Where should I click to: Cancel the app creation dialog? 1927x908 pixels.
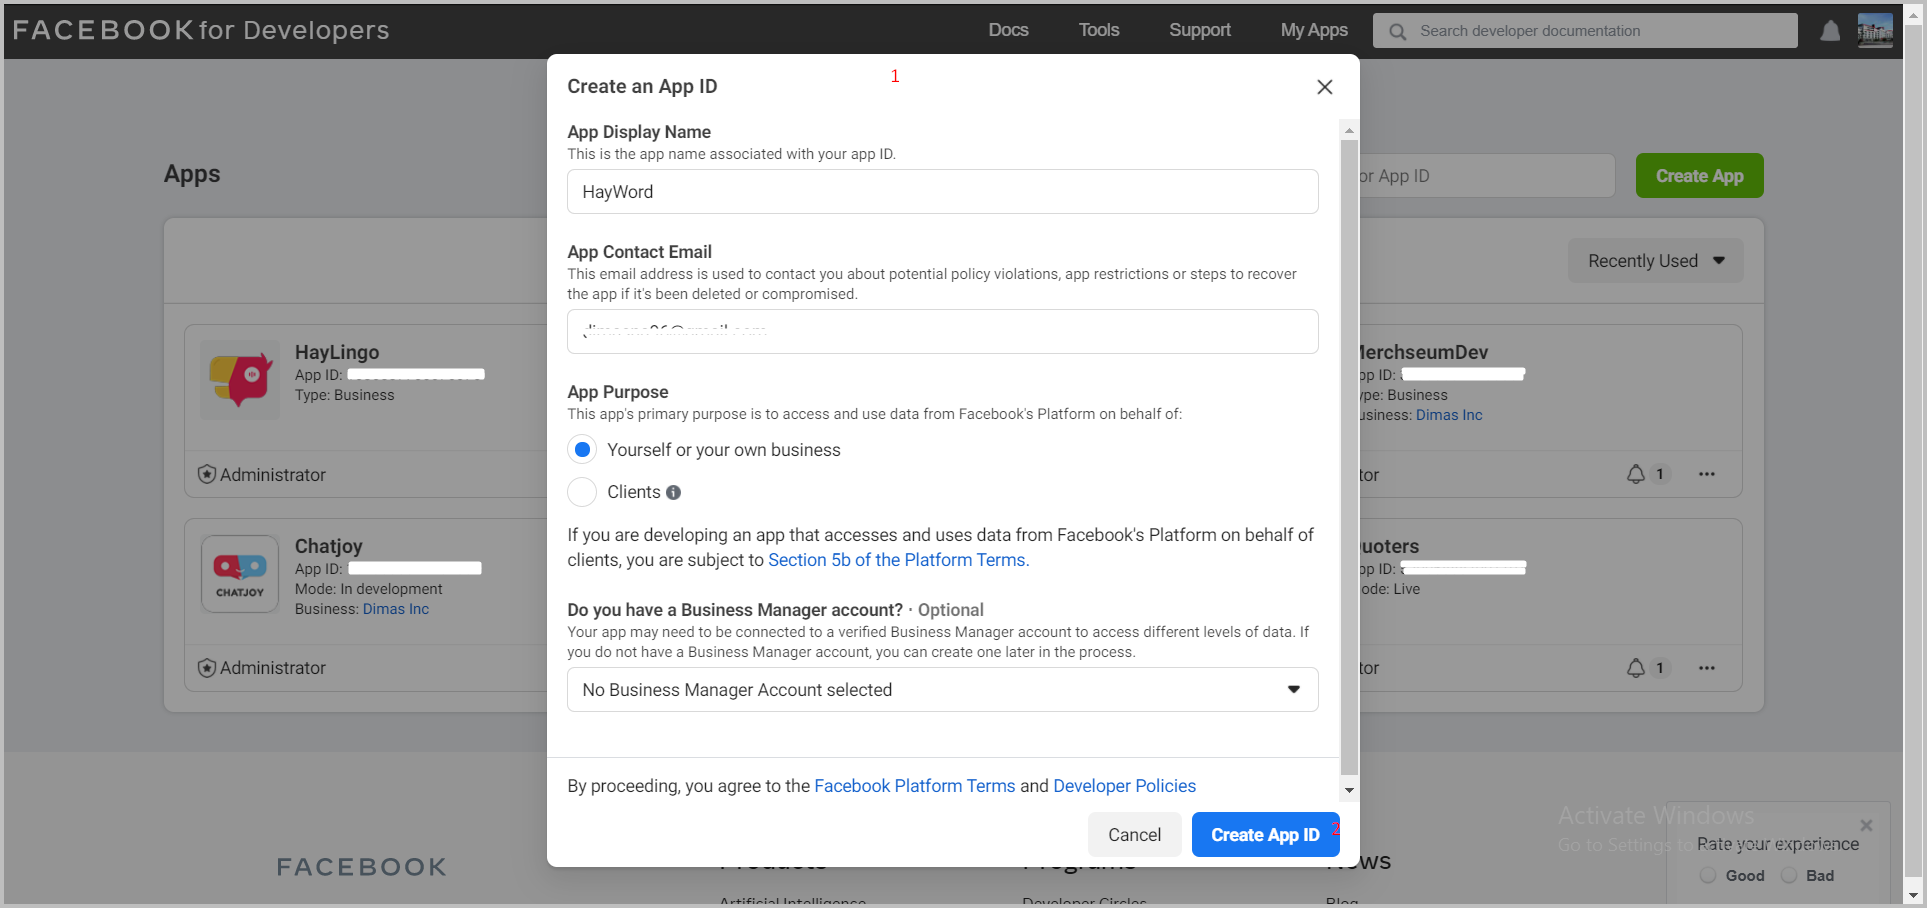click(x=1134, y=835)
